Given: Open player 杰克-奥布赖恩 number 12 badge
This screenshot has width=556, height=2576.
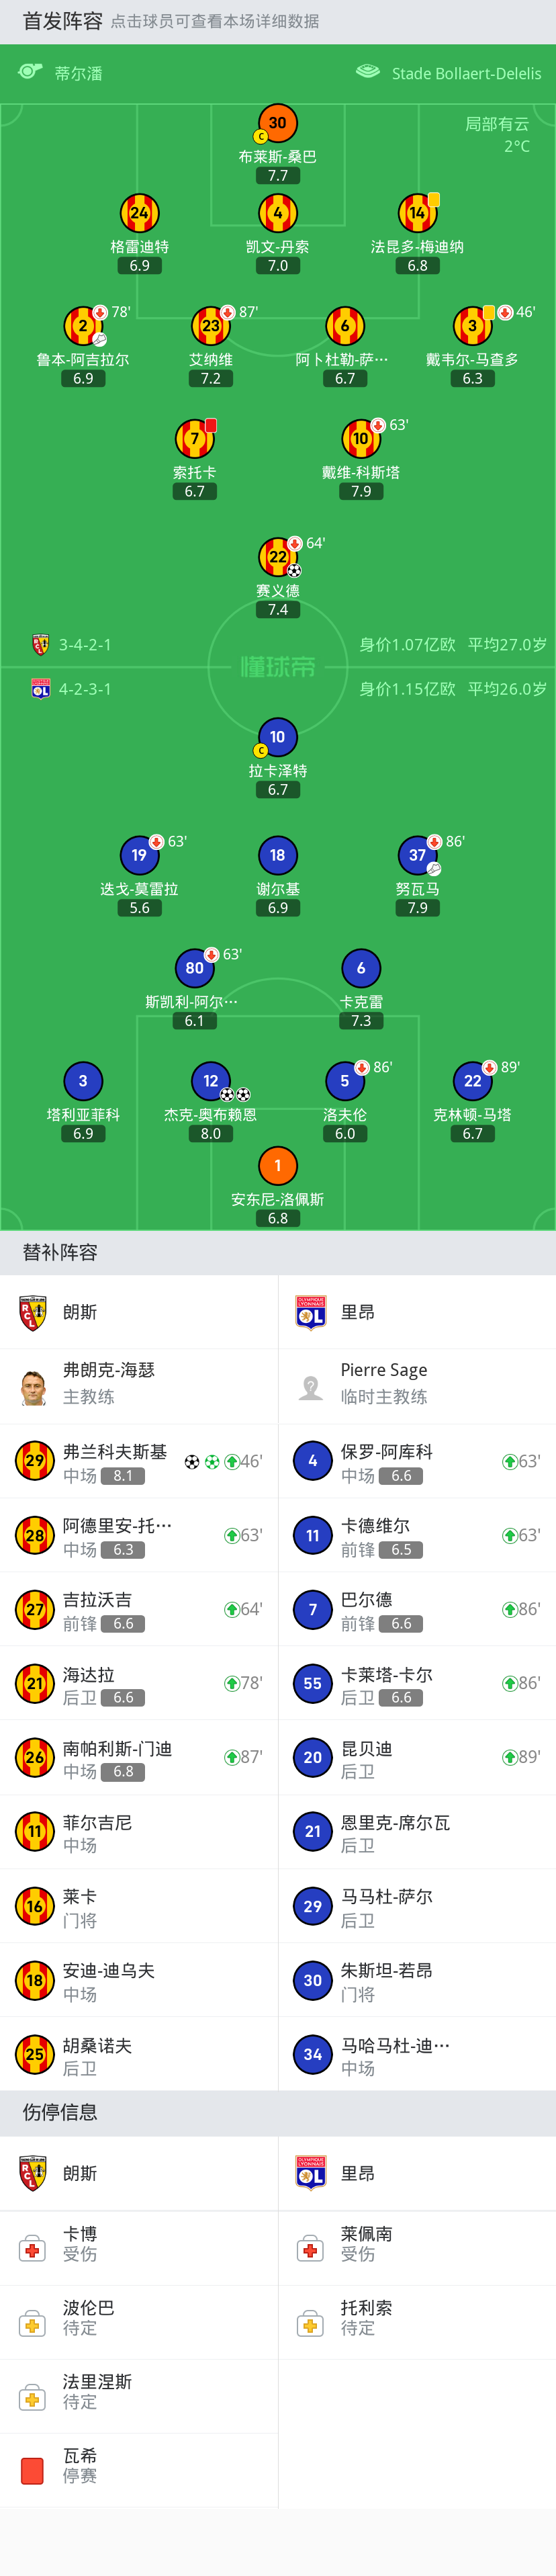Looking at the screenshot, I should (x=211, y=1081).
